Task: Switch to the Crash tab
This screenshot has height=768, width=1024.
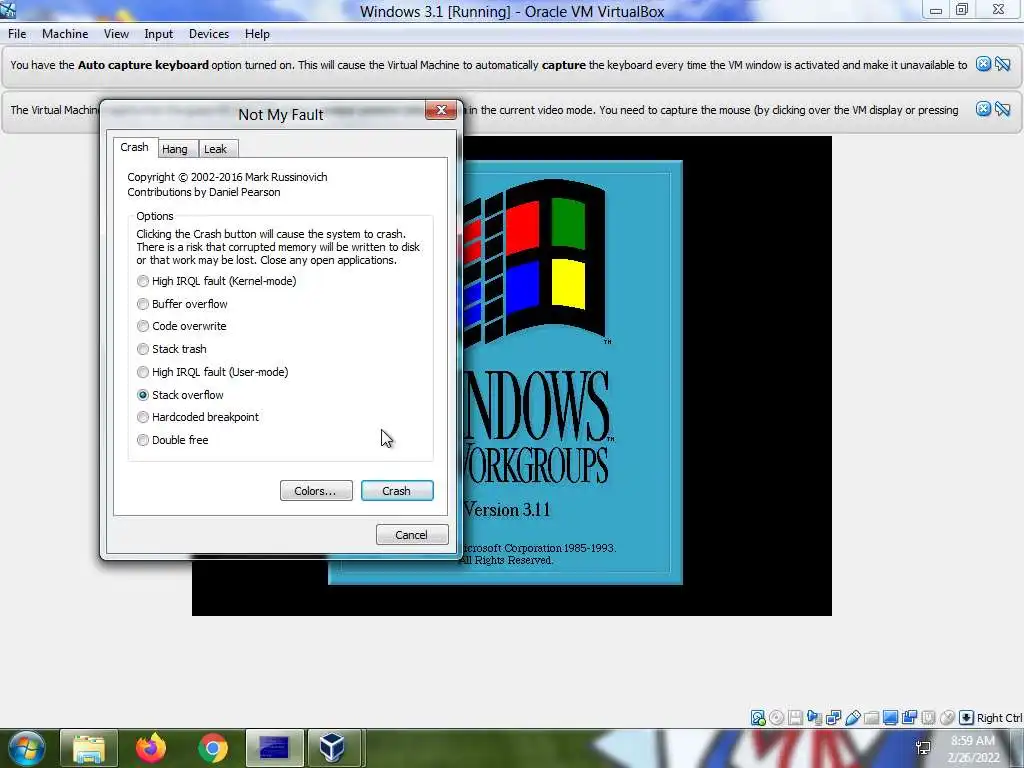Action: [x=135, y=148]
